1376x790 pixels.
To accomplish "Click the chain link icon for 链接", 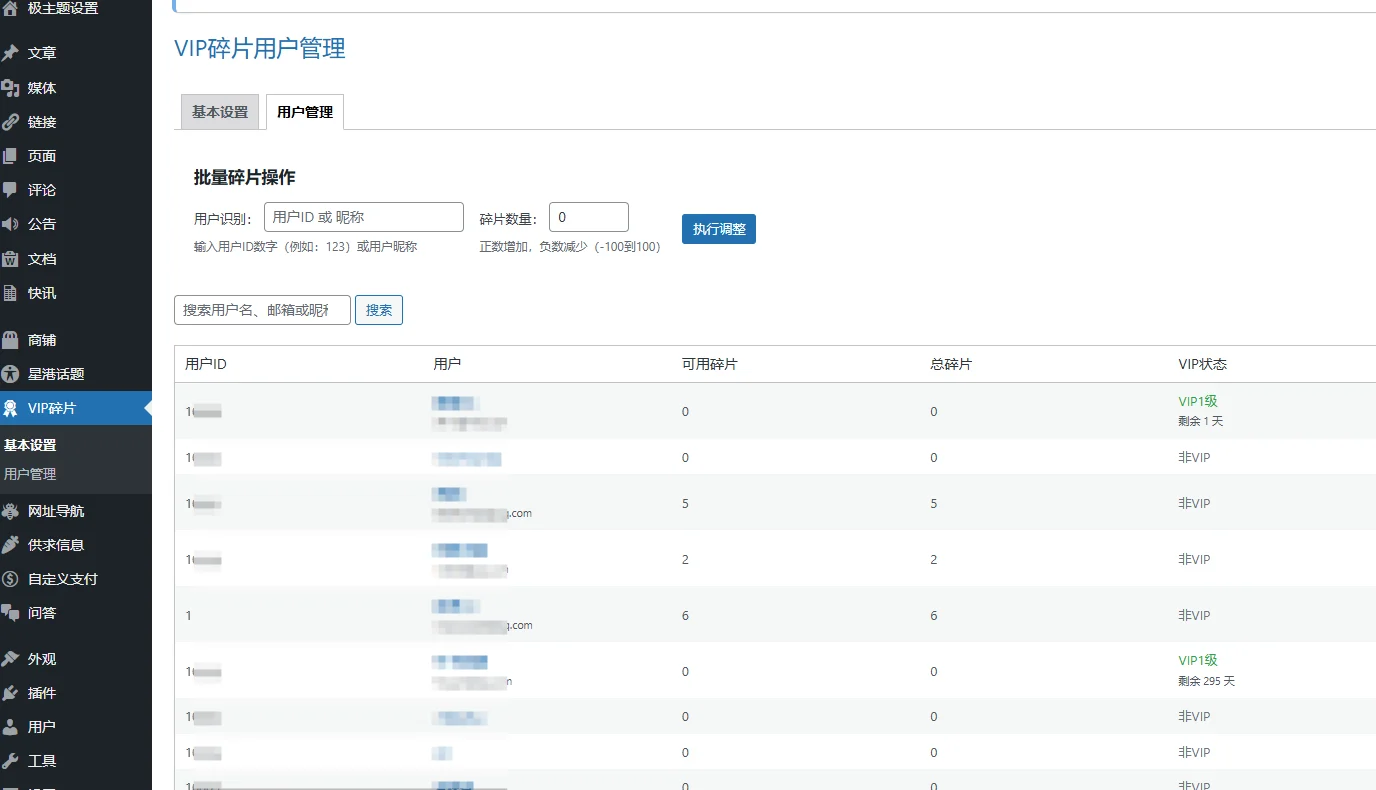I will (11, 122).
